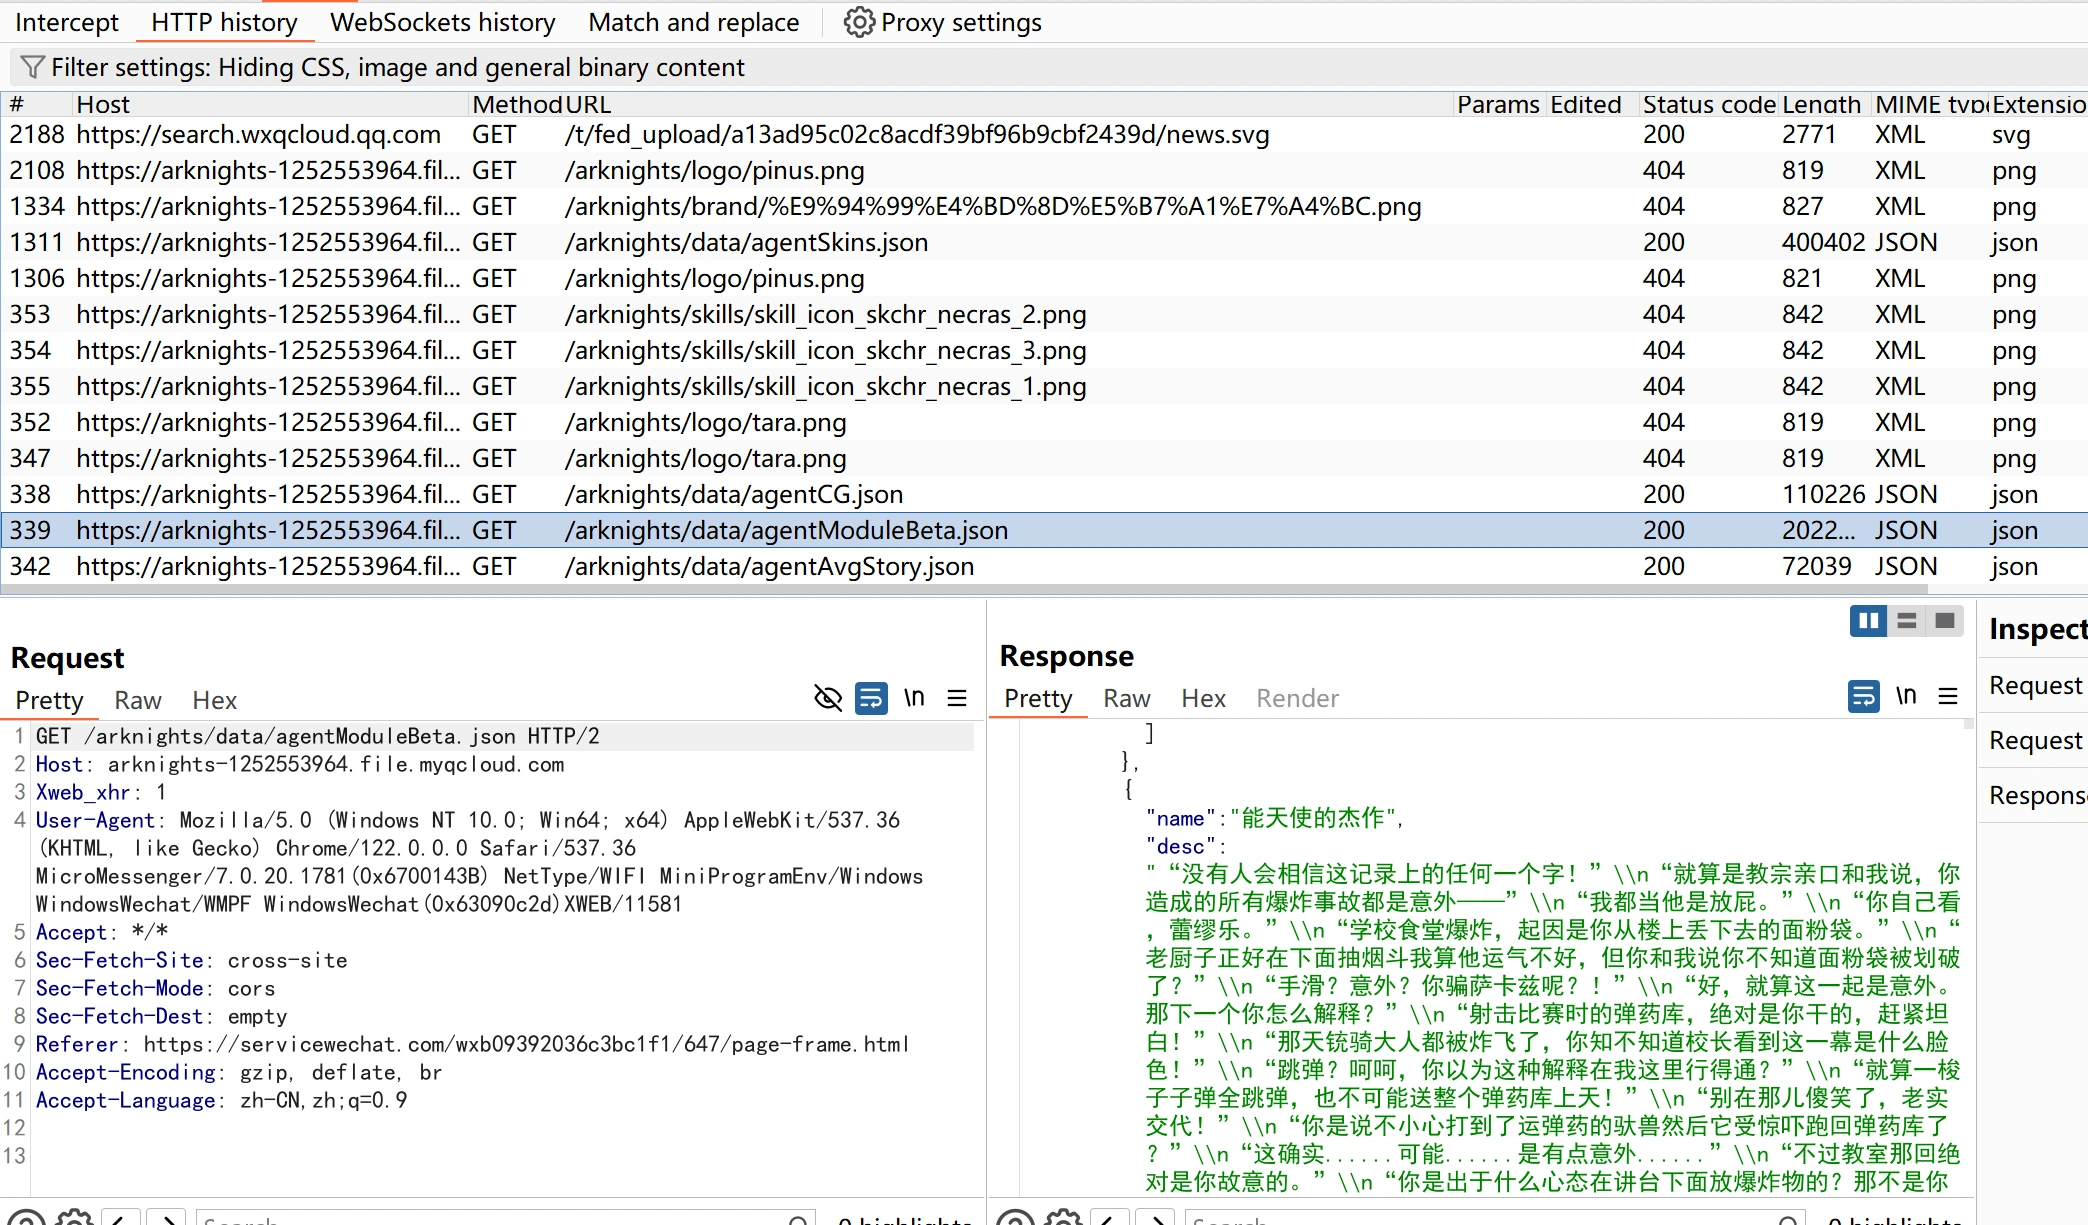The image size is (2088, 1225).
Task: Toggle line wrap in Request panel
Action: click(x=871, y=698)
